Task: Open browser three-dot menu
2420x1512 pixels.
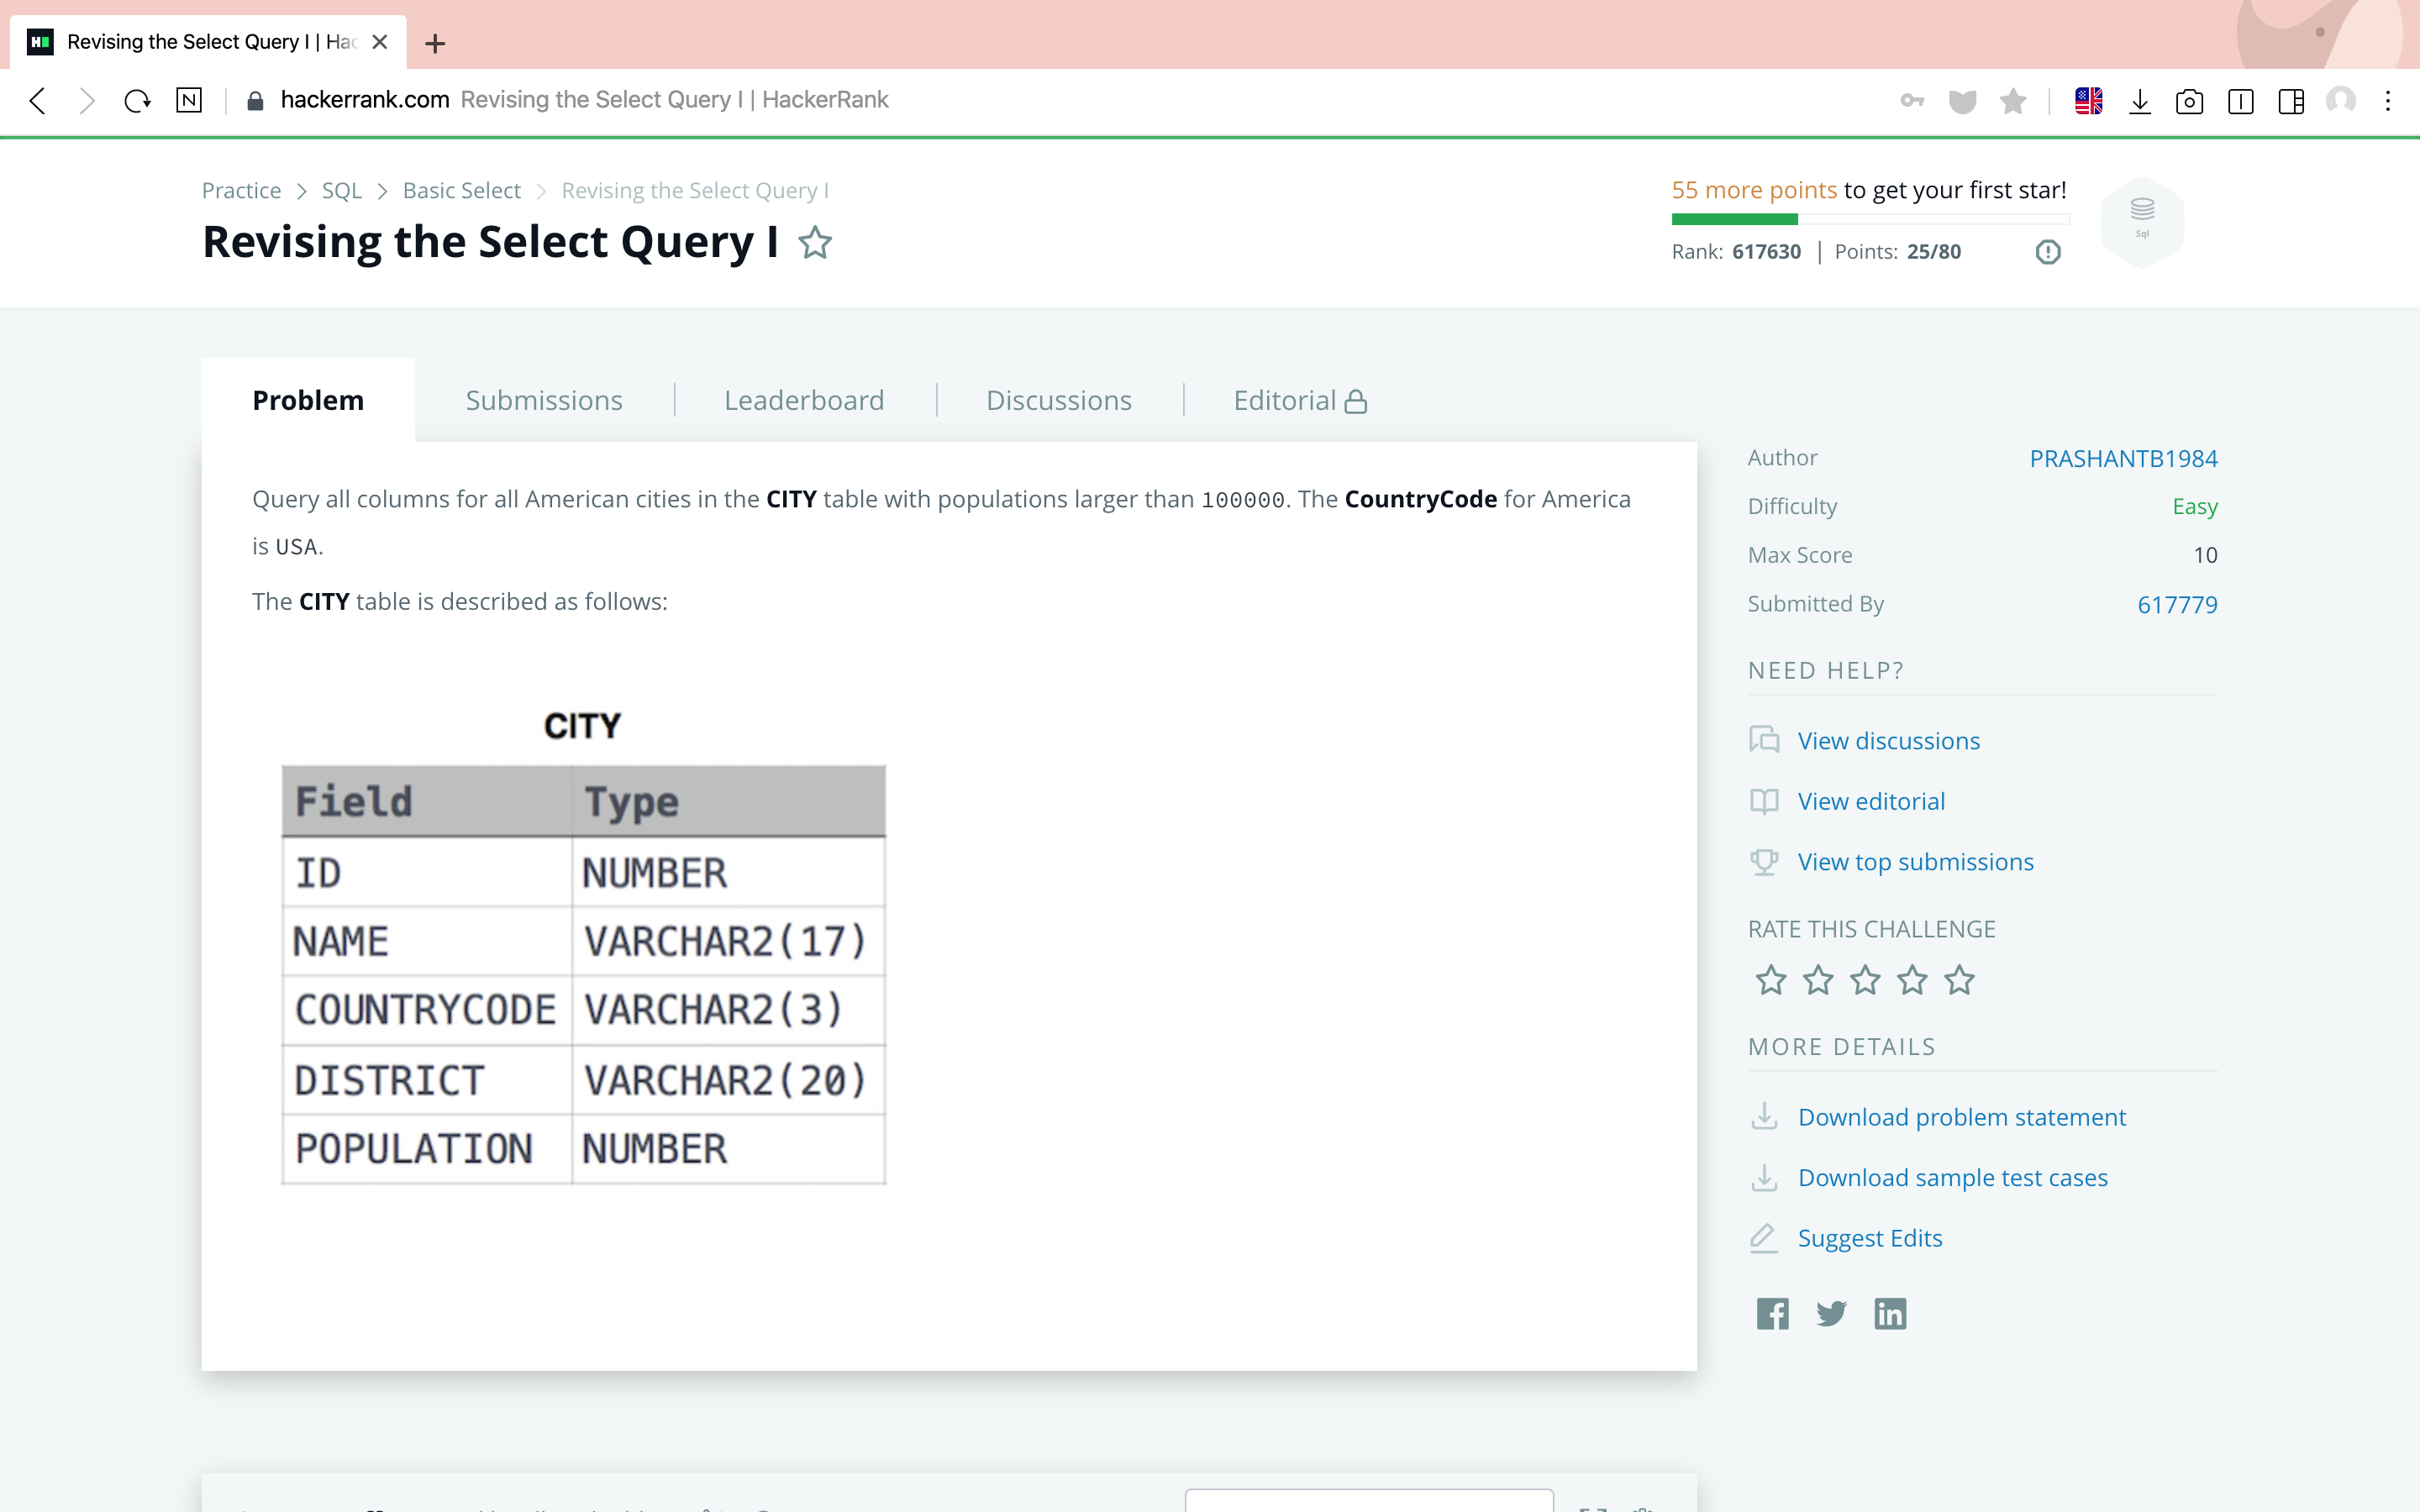Action: click(x=2388, y=101)
